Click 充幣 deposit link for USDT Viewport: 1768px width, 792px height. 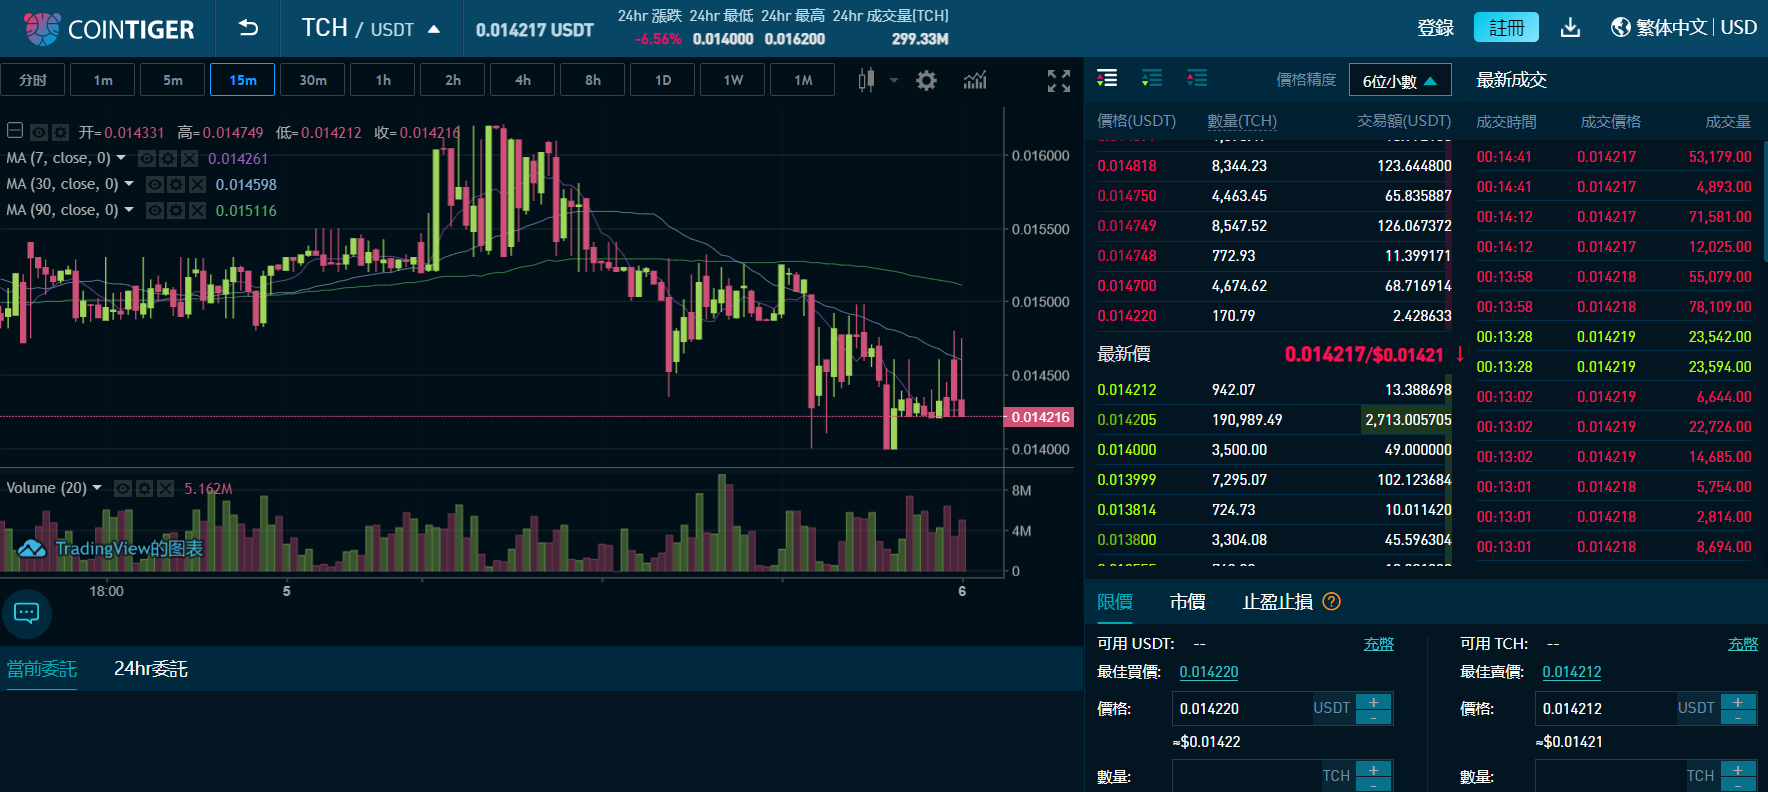pos(1379,644)
